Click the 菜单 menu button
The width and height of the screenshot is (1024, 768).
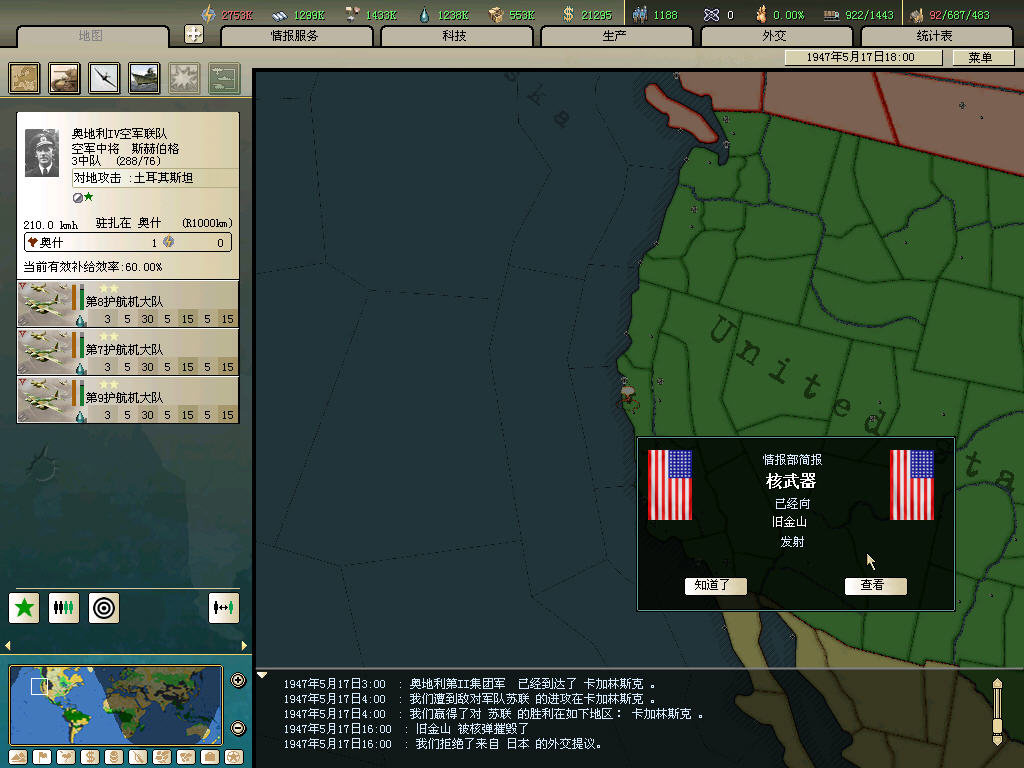982,57
